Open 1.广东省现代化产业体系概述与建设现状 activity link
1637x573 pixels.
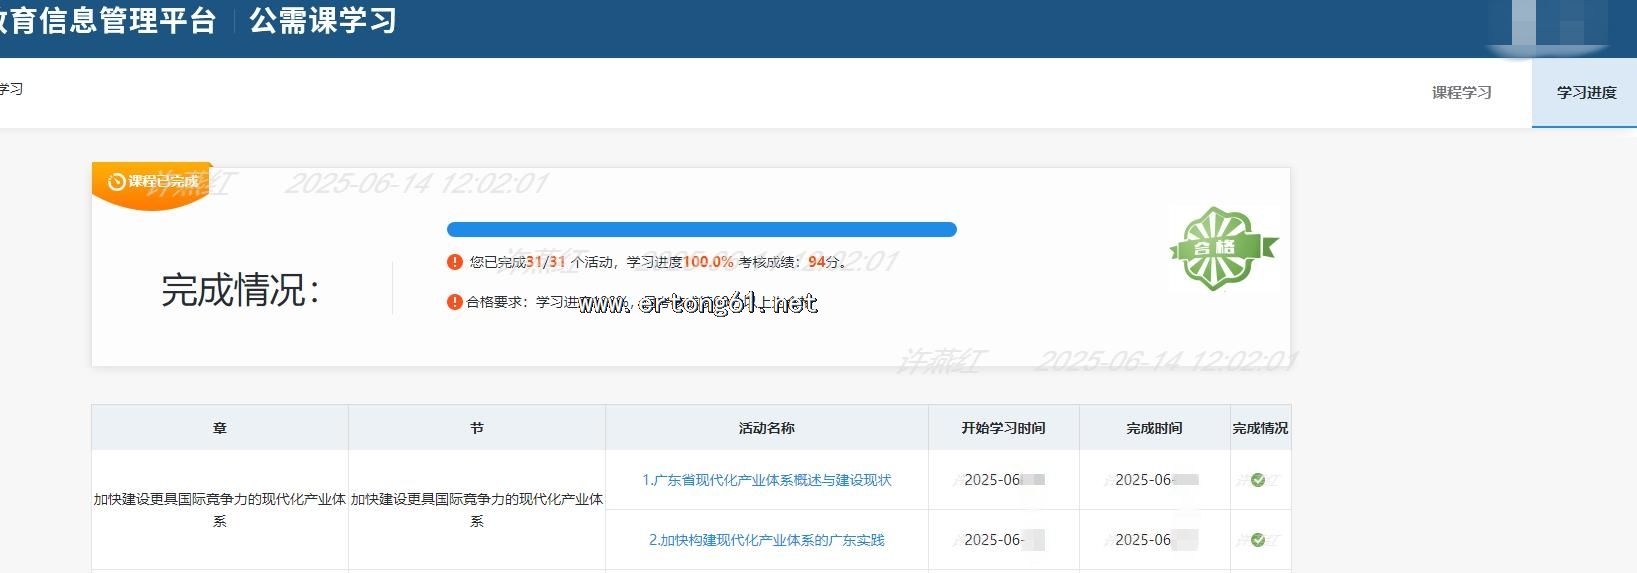tap(766, 480)
